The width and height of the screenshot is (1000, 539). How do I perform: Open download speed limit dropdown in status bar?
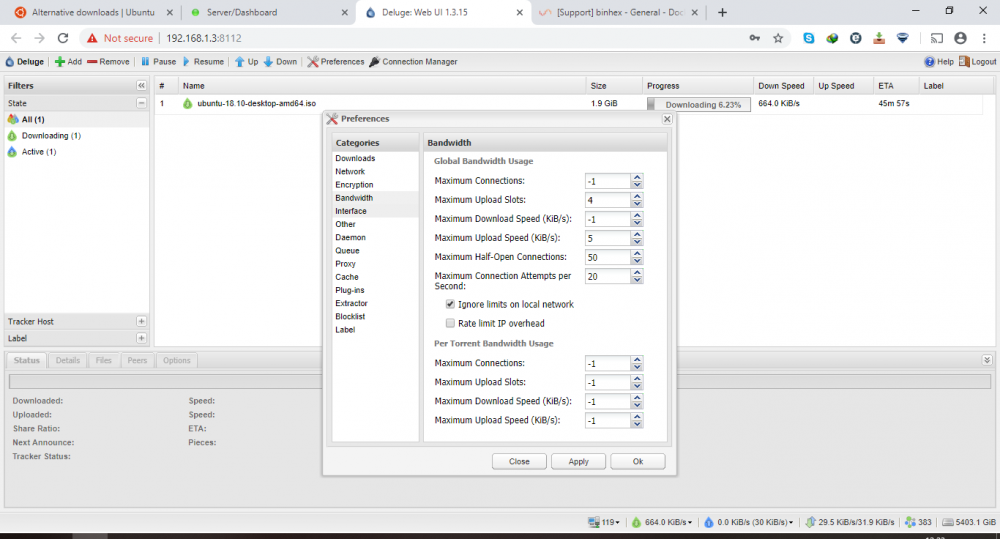(x=662, y=522)
